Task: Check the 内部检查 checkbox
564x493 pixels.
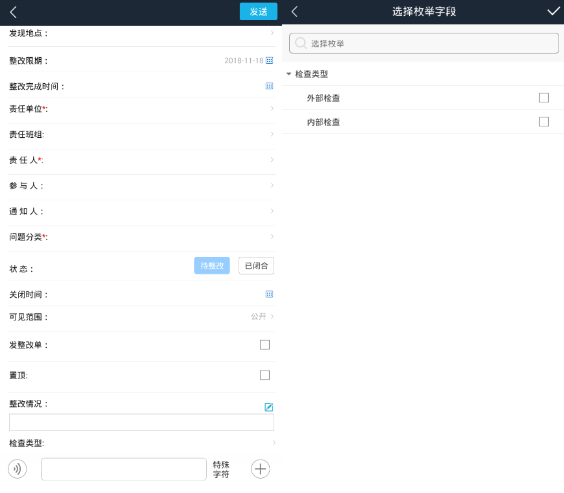Action: [544, 122]
